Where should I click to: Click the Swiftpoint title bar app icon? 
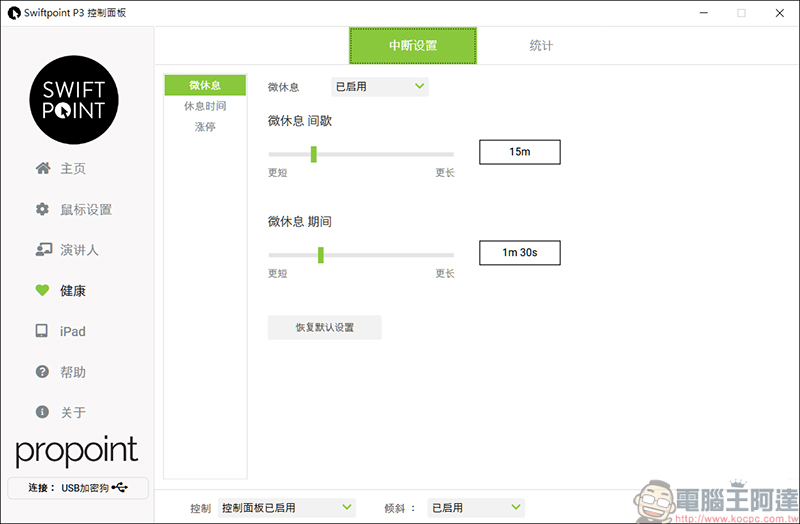coord(14,13)
